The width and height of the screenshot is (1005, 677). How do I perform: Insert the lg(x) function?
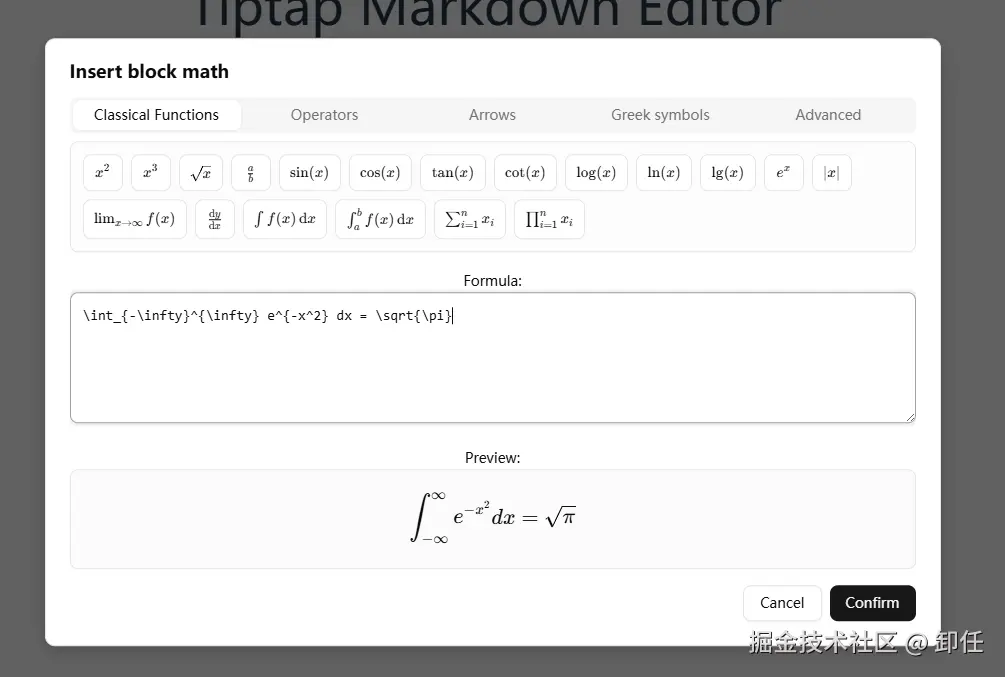click(727, 172)
